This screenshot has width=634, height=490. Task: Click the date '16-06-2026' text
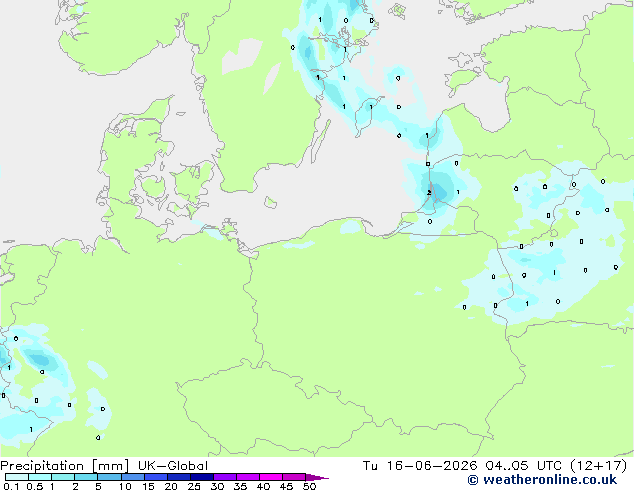[x=431, y=466]
